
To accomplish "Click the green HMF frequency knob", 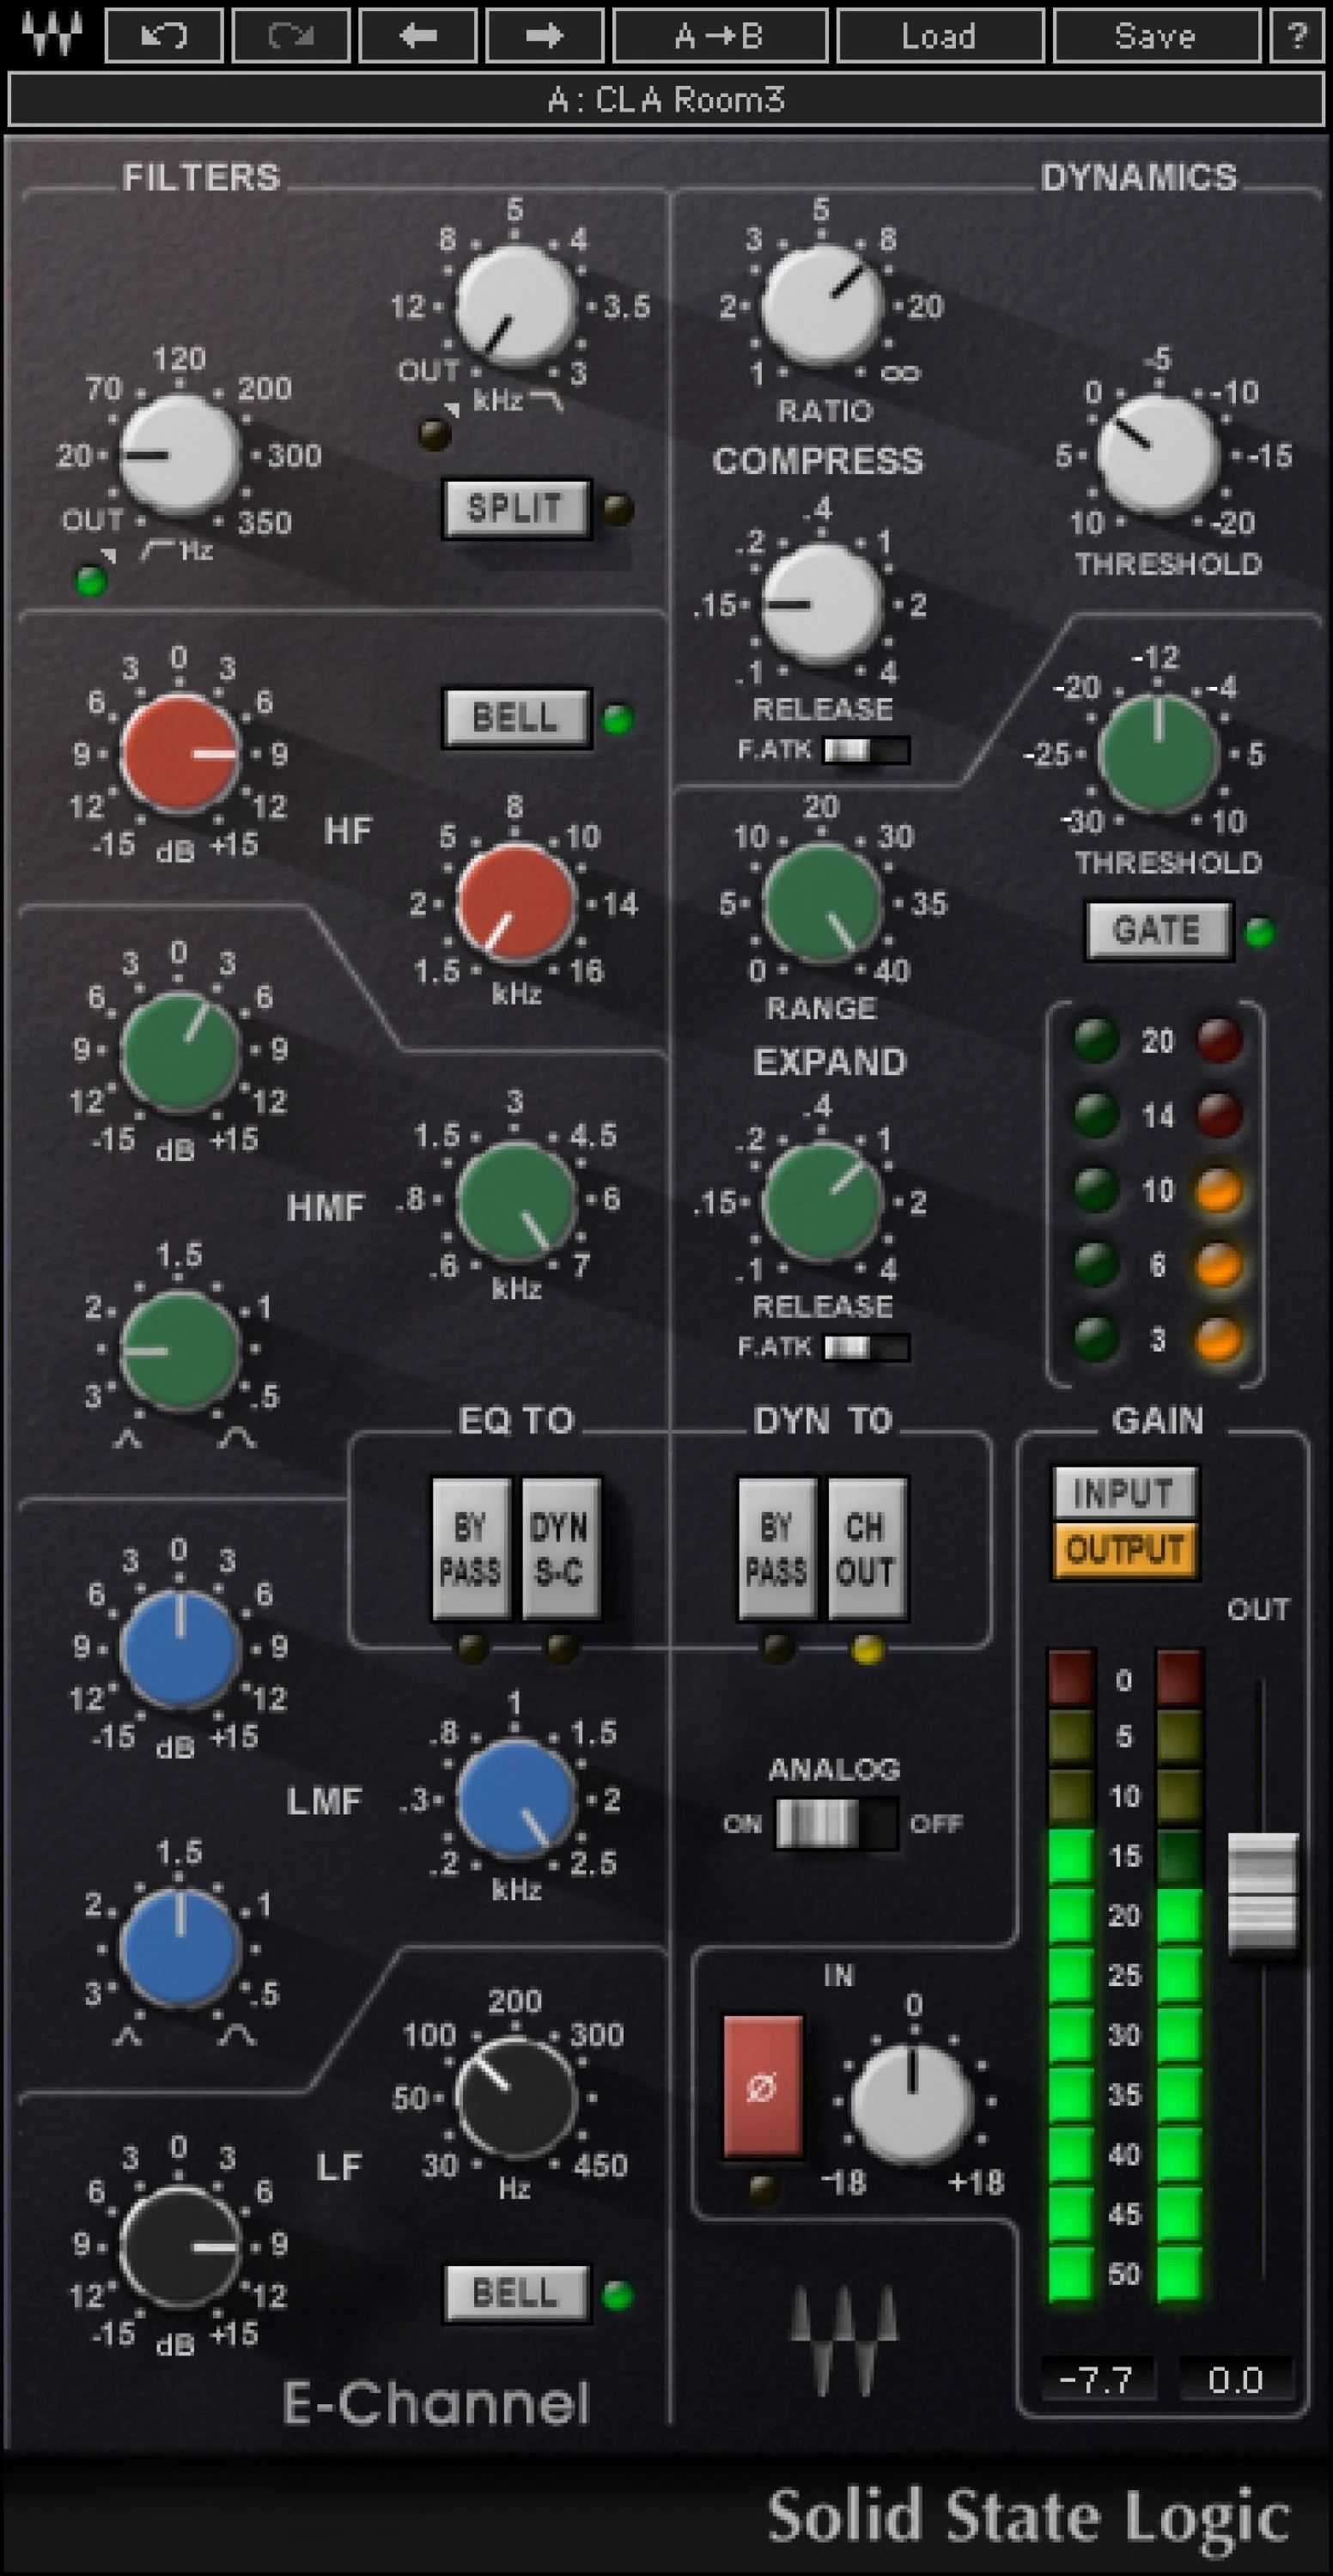I will pyautogui.click(x=516, y=1200).
